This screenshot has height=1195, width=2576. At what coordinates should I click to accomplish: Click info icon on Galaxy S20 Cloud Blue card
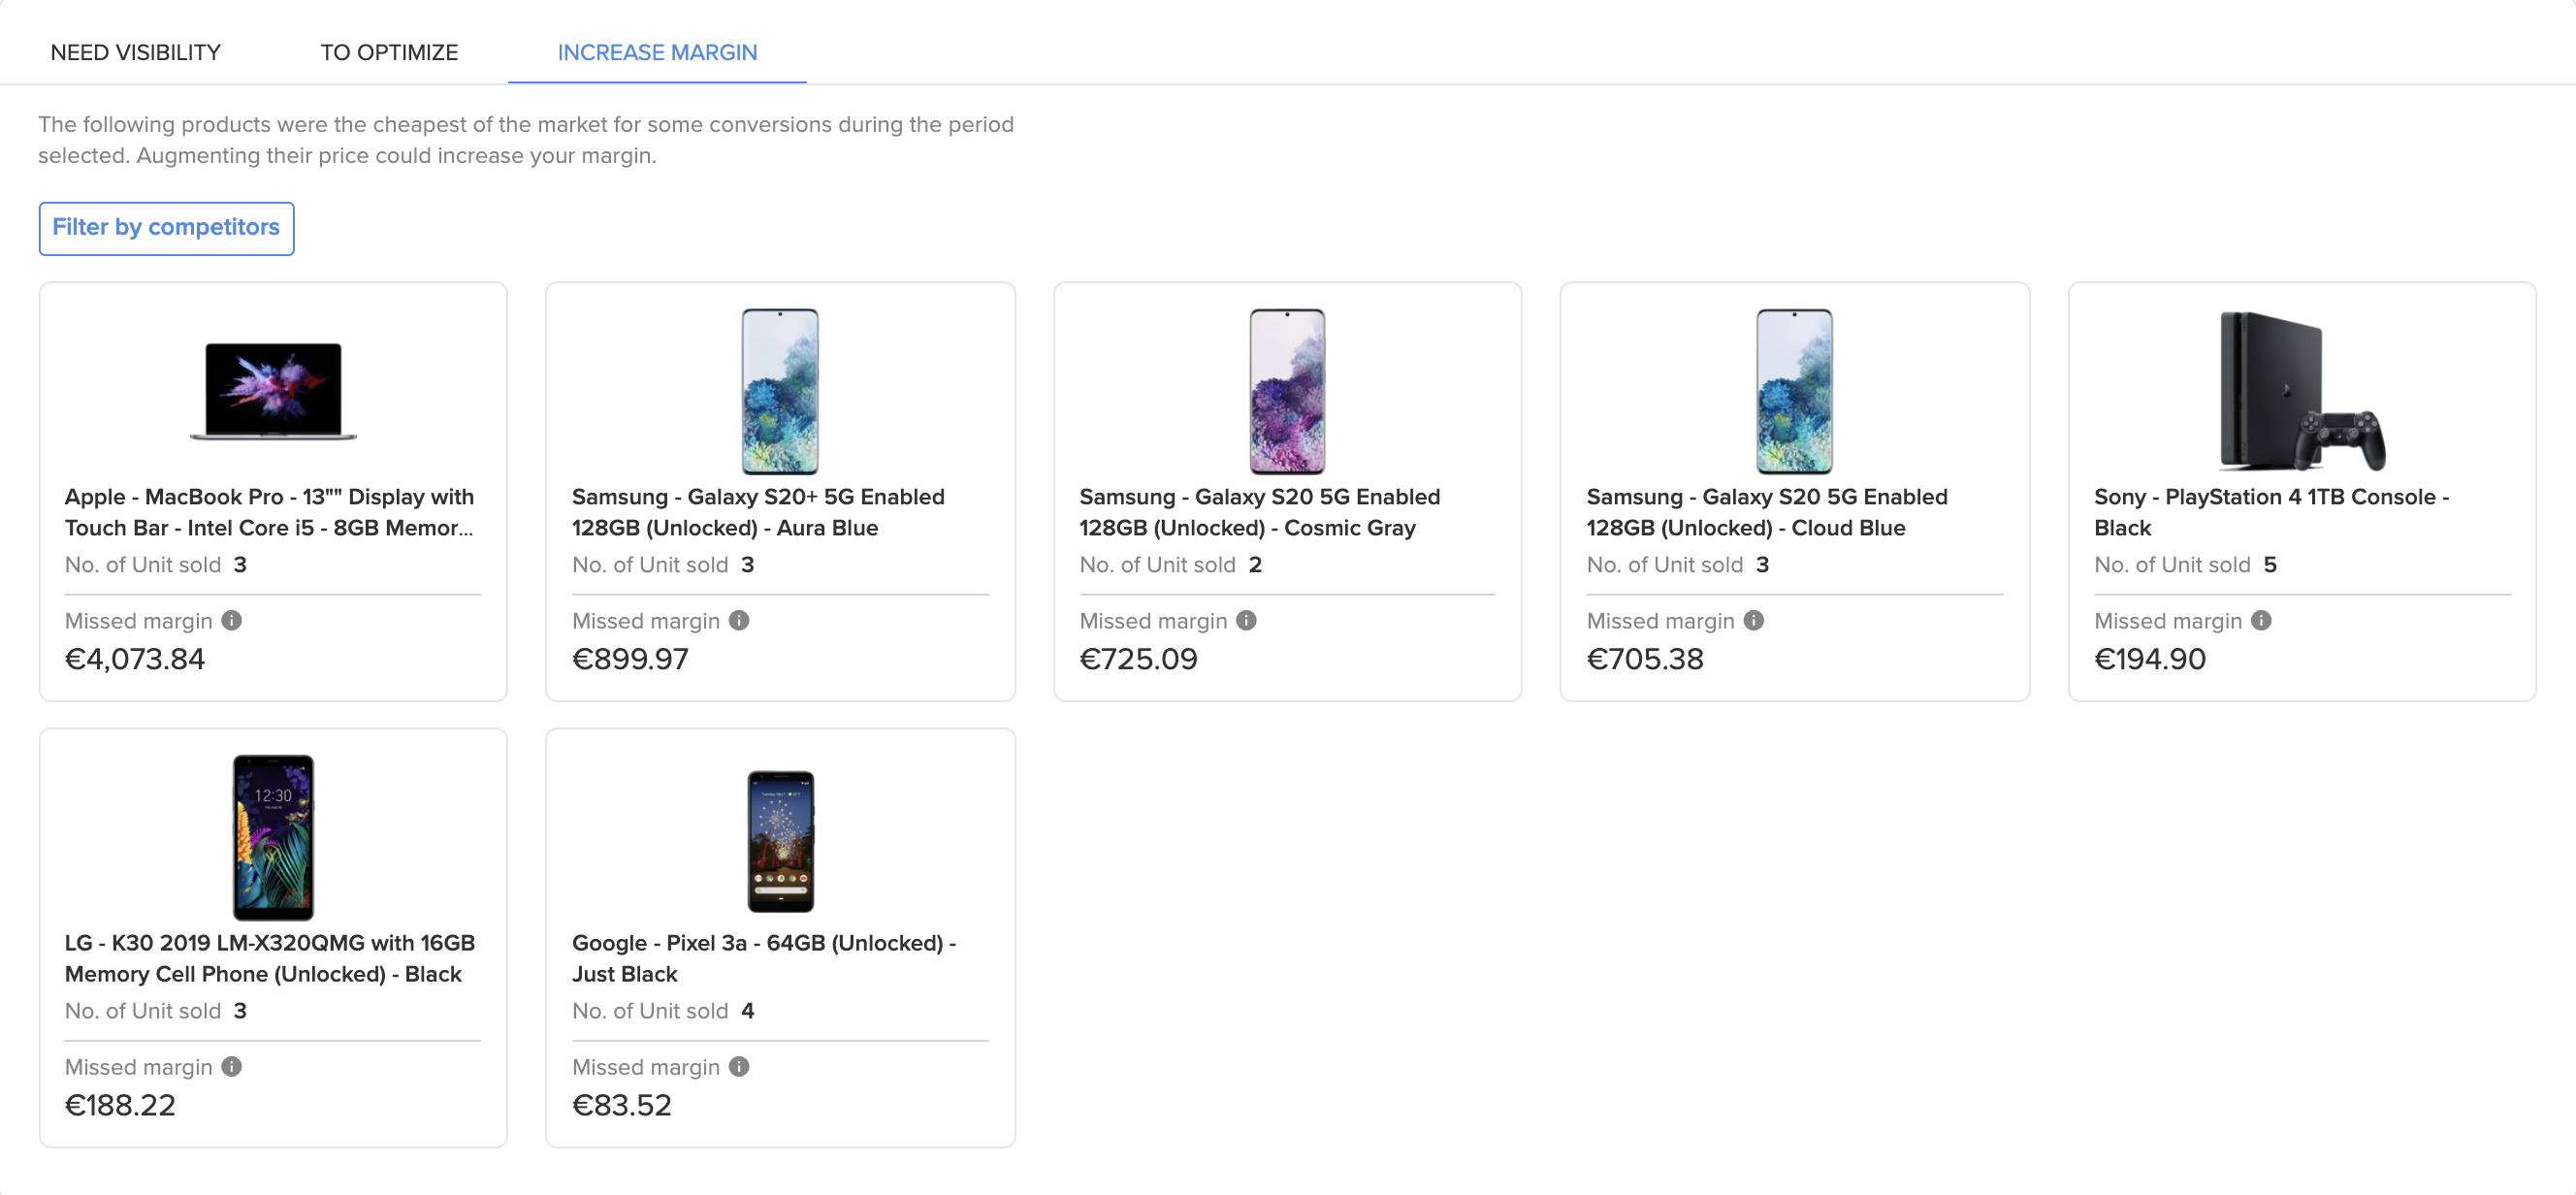coord(1754,620)
